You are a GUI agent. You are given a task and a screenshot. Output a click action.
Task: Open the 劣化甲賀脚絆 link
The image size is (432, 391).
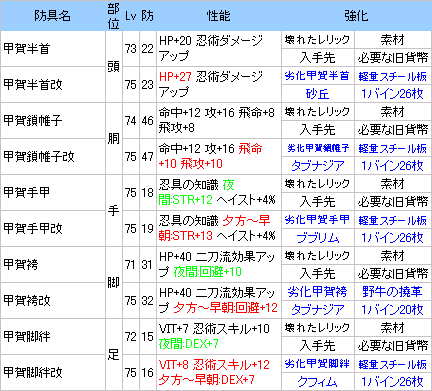317,364
